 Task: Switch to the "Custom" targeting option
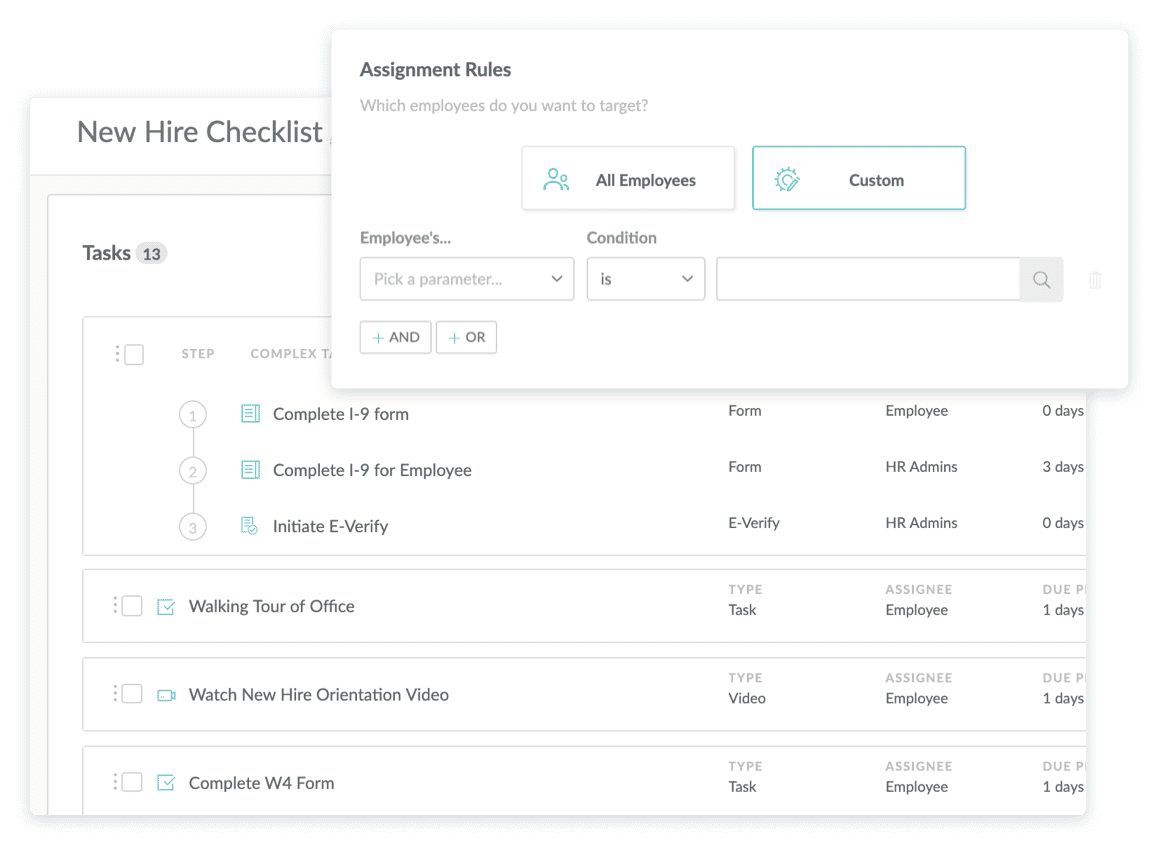click(x=859, y=178)
